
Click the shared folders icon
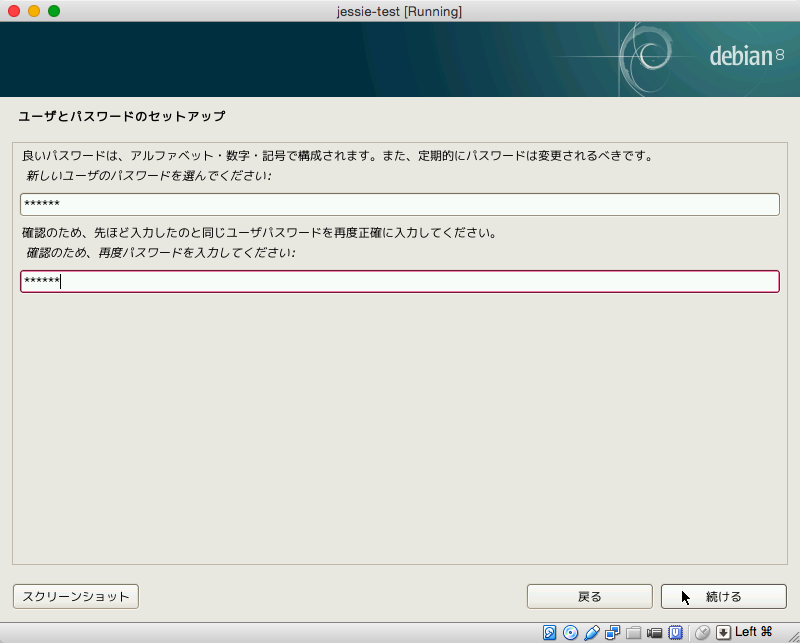pos(633,633)
